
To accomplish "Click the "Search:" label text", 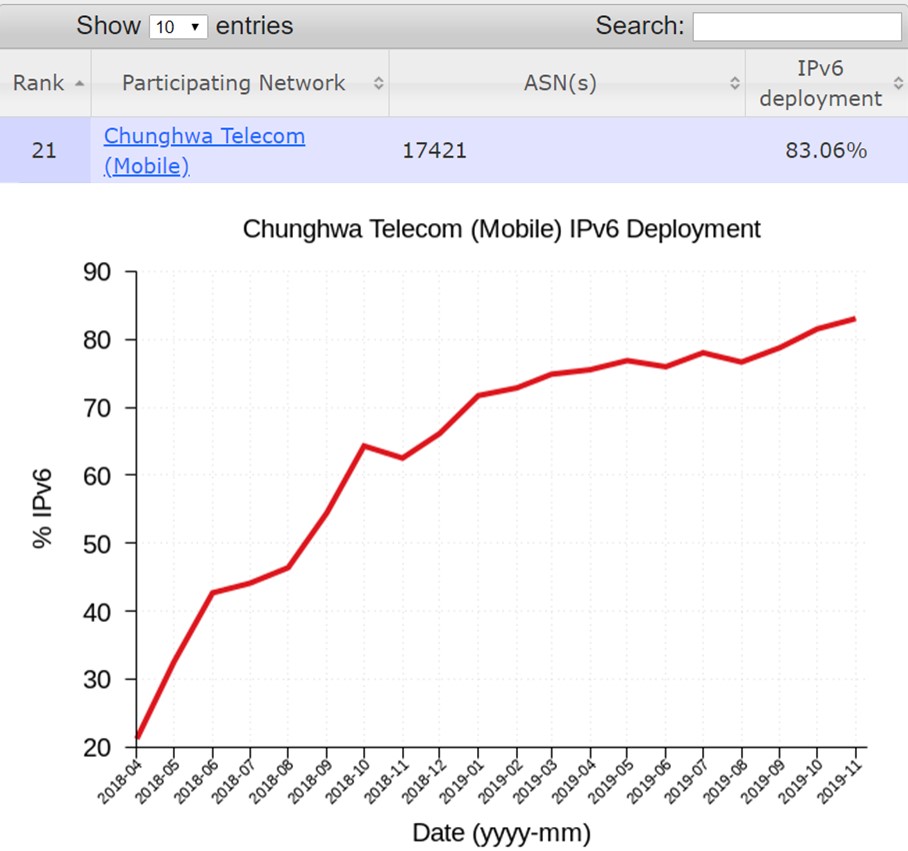I will (640, 26).
